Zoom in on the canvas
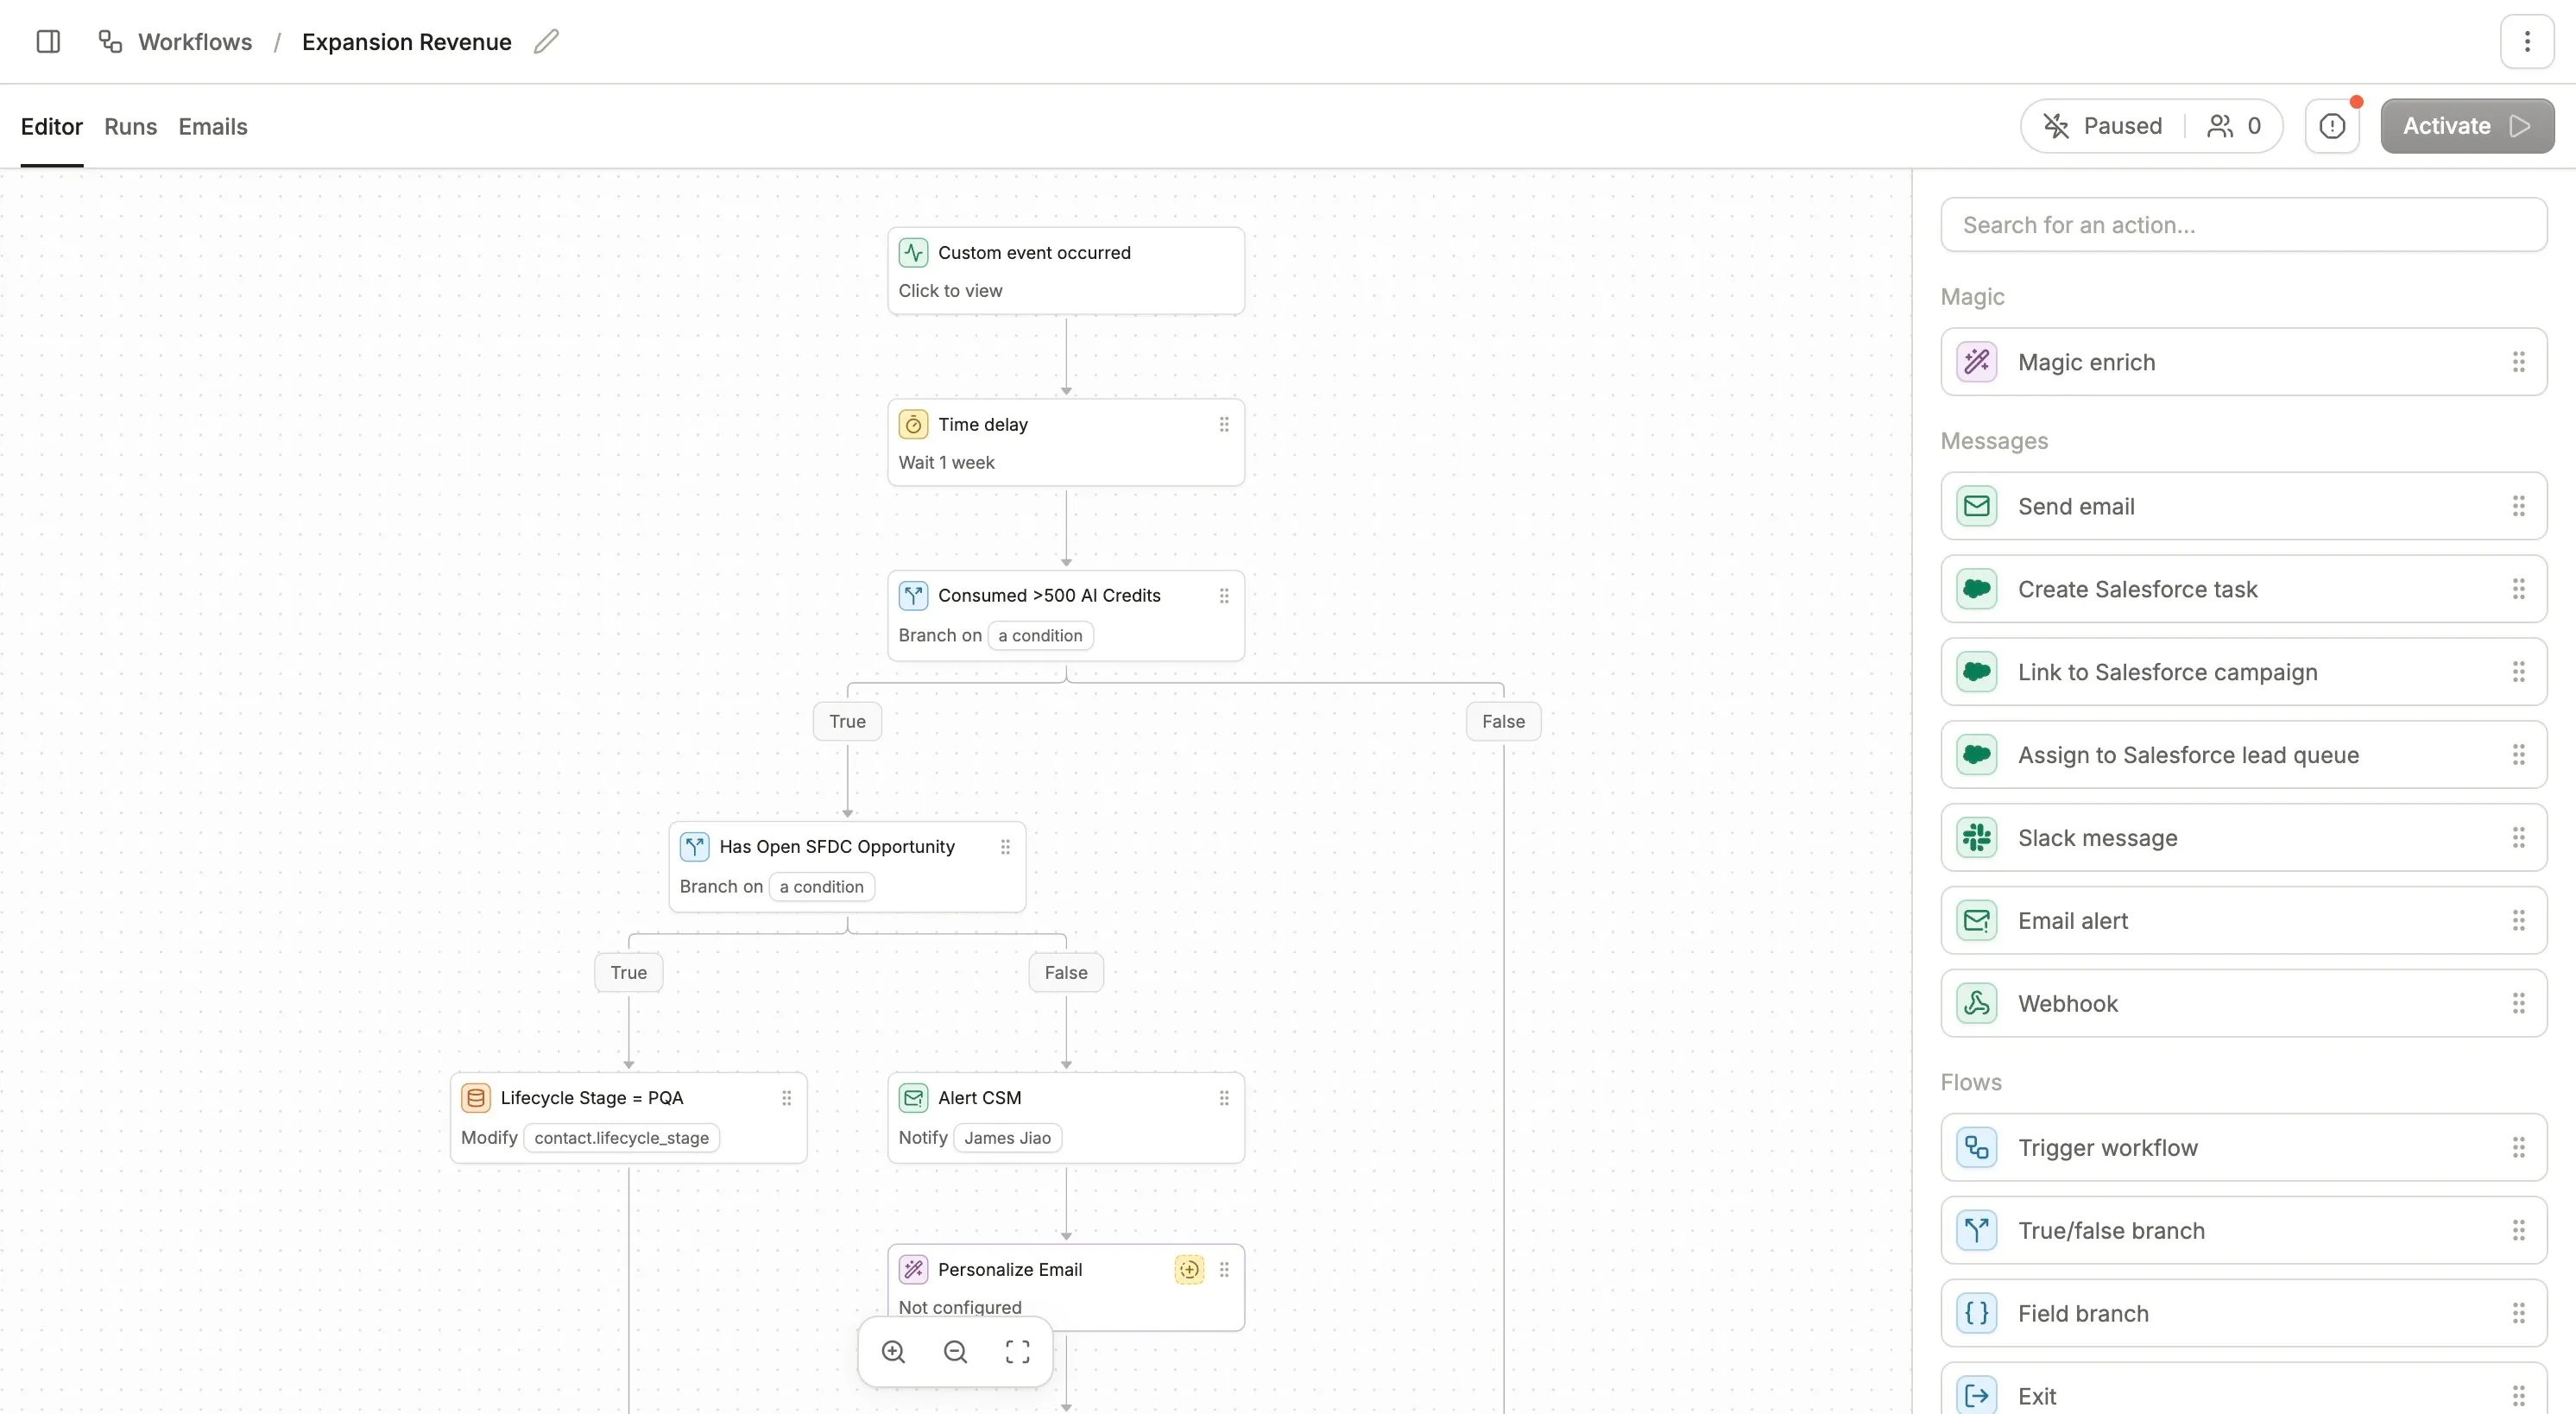The width and height of the screenshot is (2576, 1414). (893, 1352)
